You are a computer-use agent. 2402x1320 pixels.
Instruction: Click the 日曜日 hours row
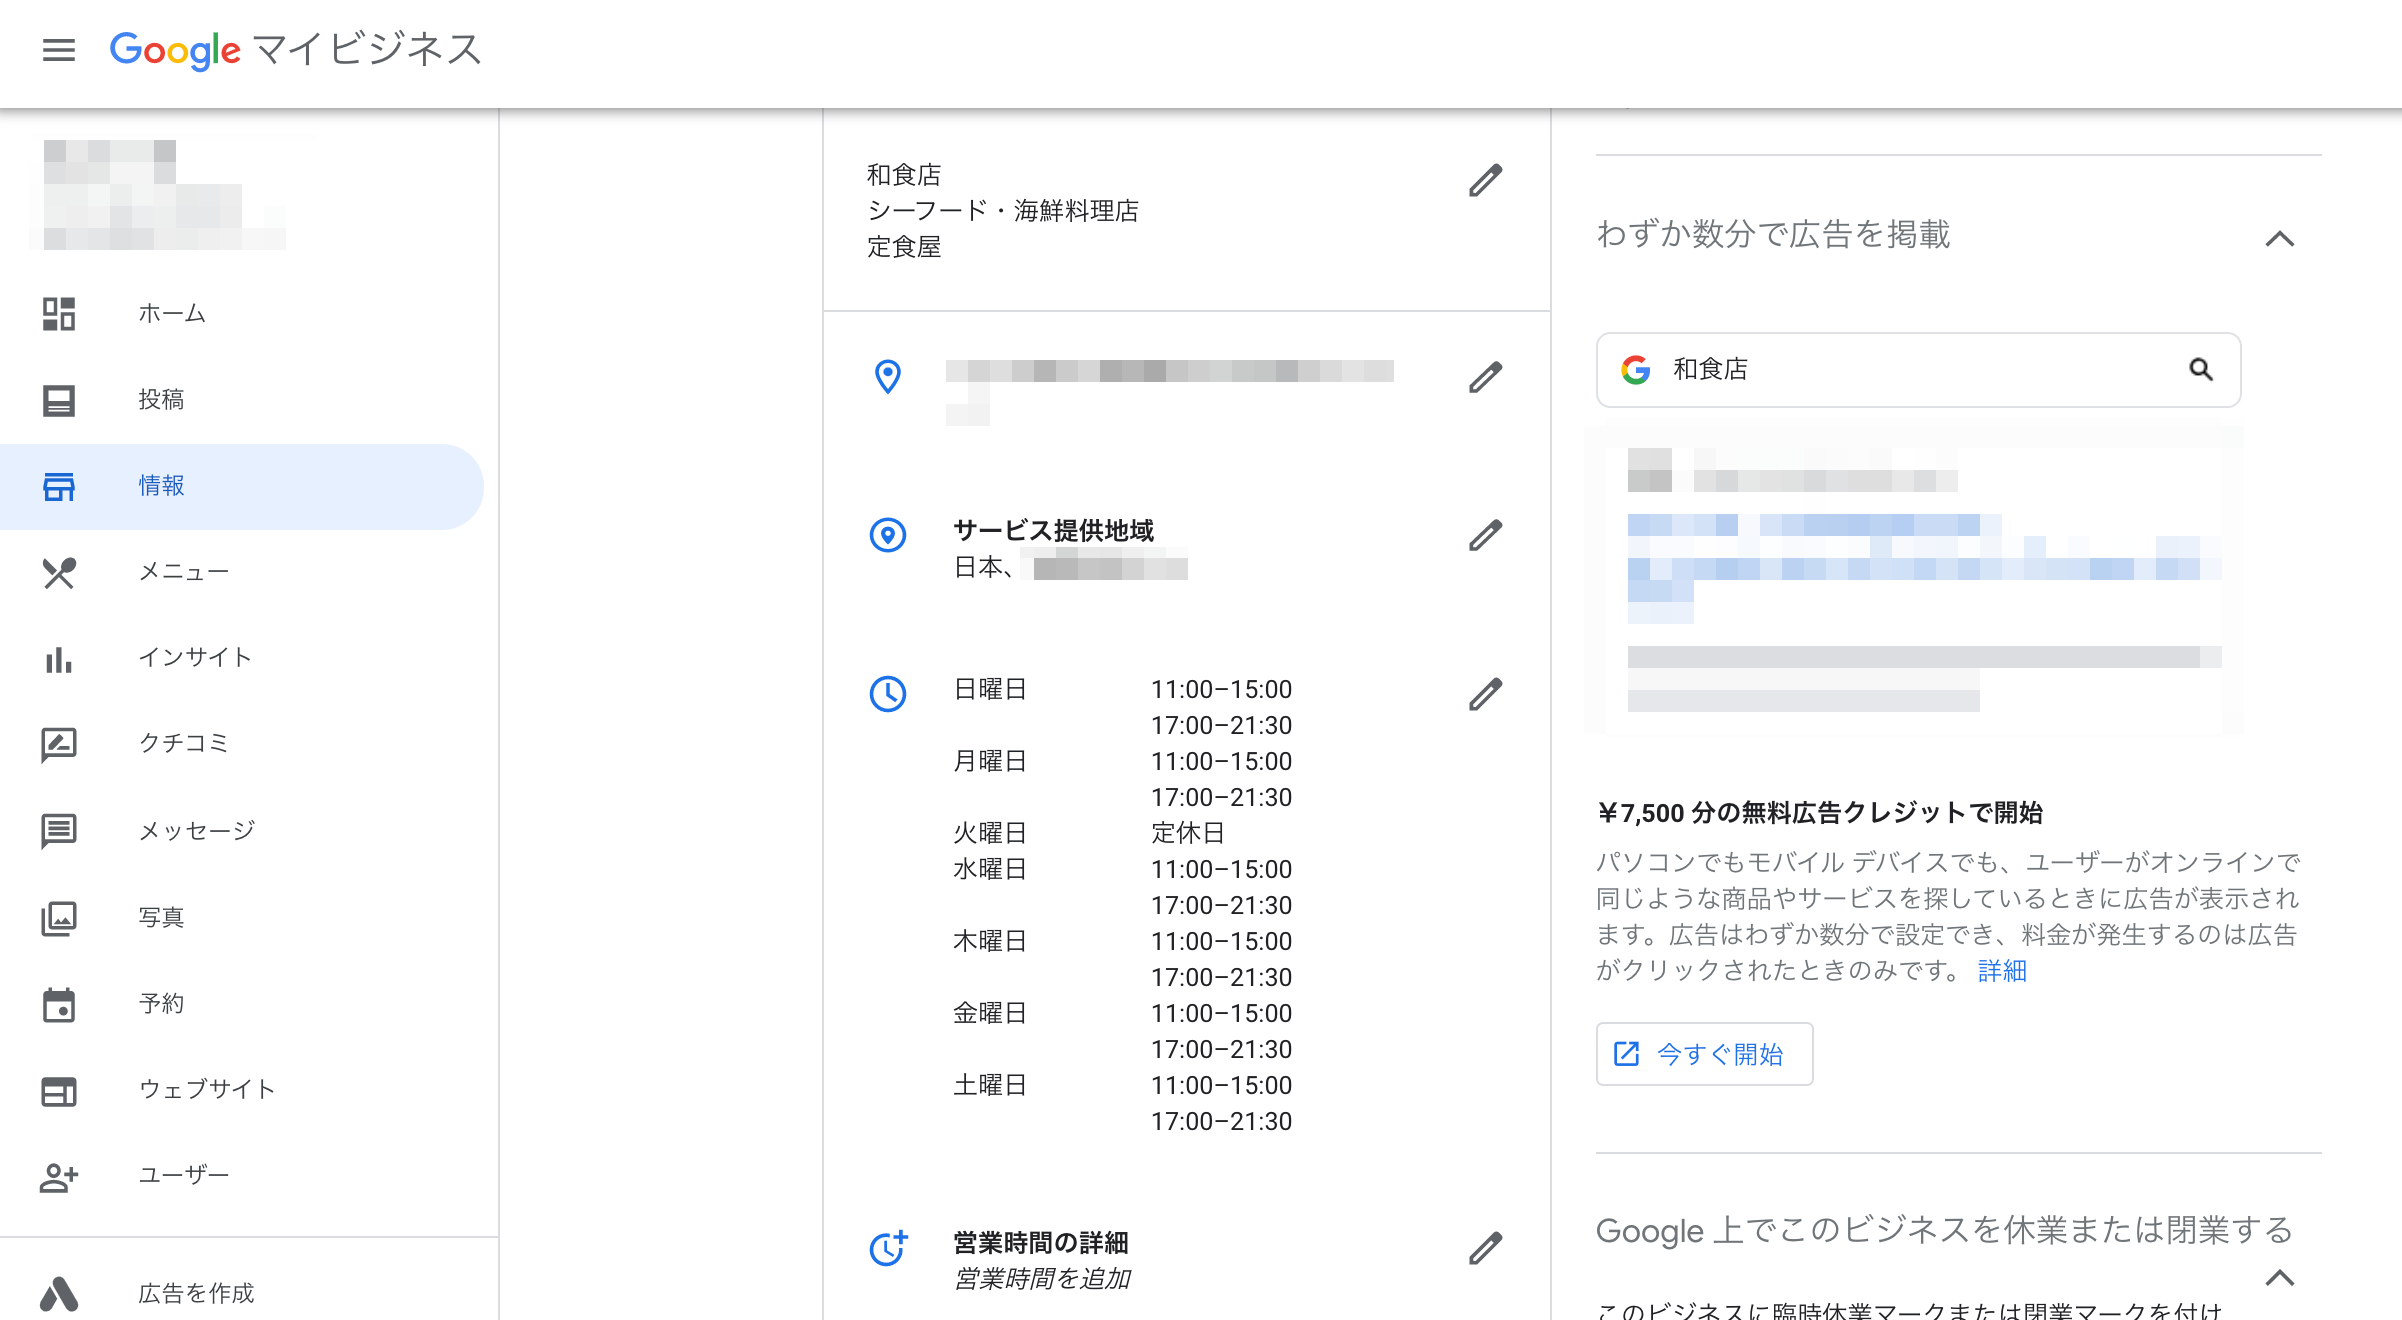(x=1122, y=707)
